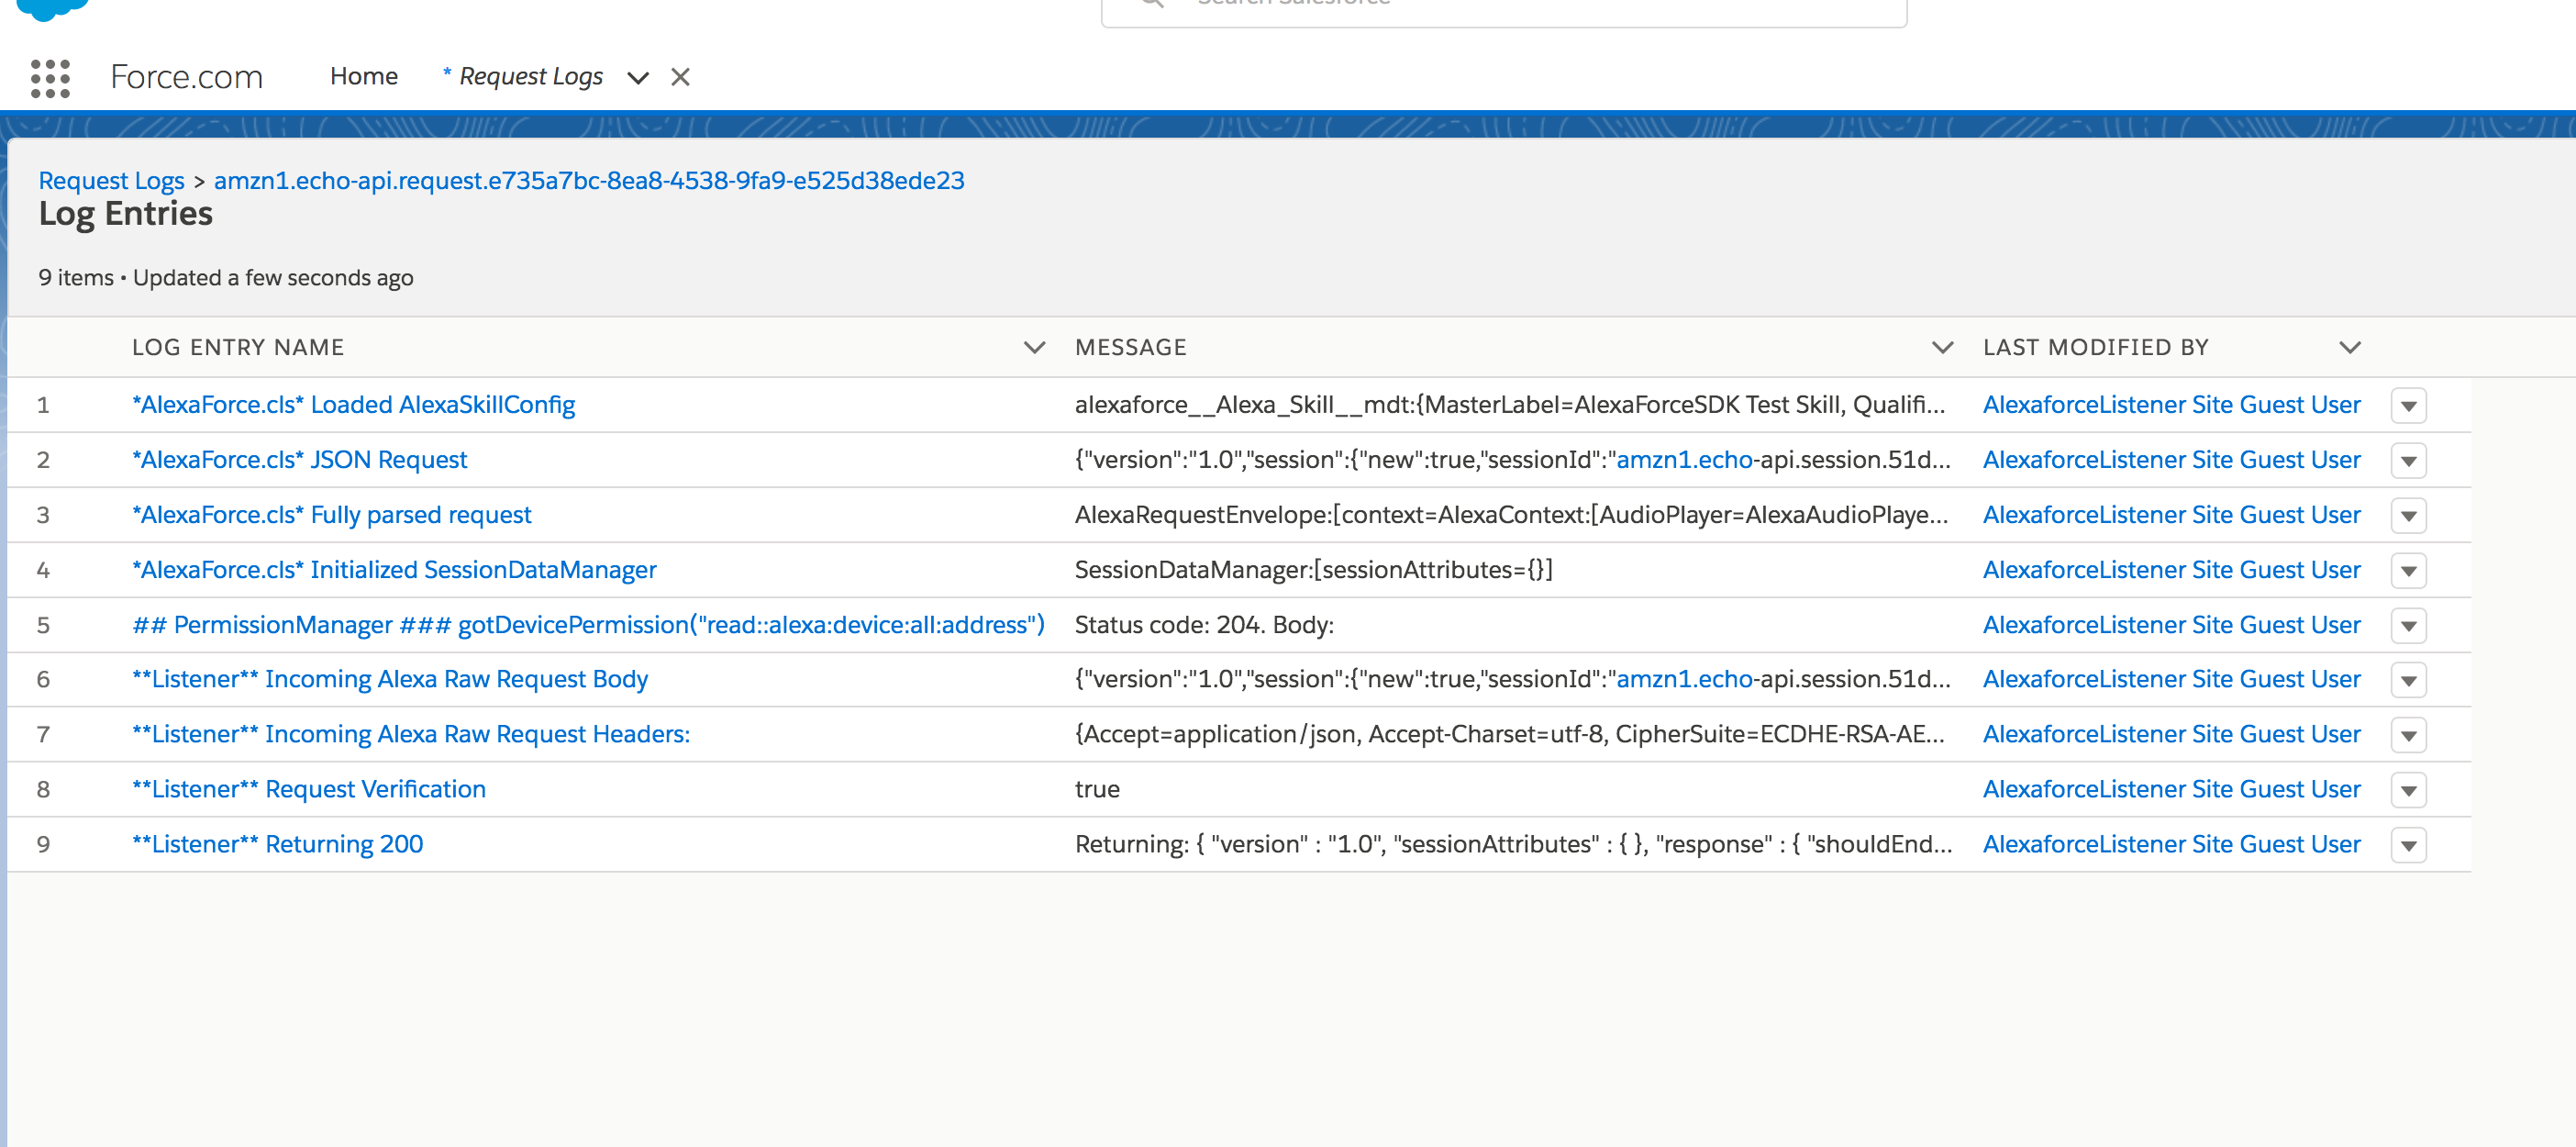Show row actions for Loaded AlexaSkillConfig
Image resolution: width=2576 pixels, height=1147 pixels.
coord(2408,405)
